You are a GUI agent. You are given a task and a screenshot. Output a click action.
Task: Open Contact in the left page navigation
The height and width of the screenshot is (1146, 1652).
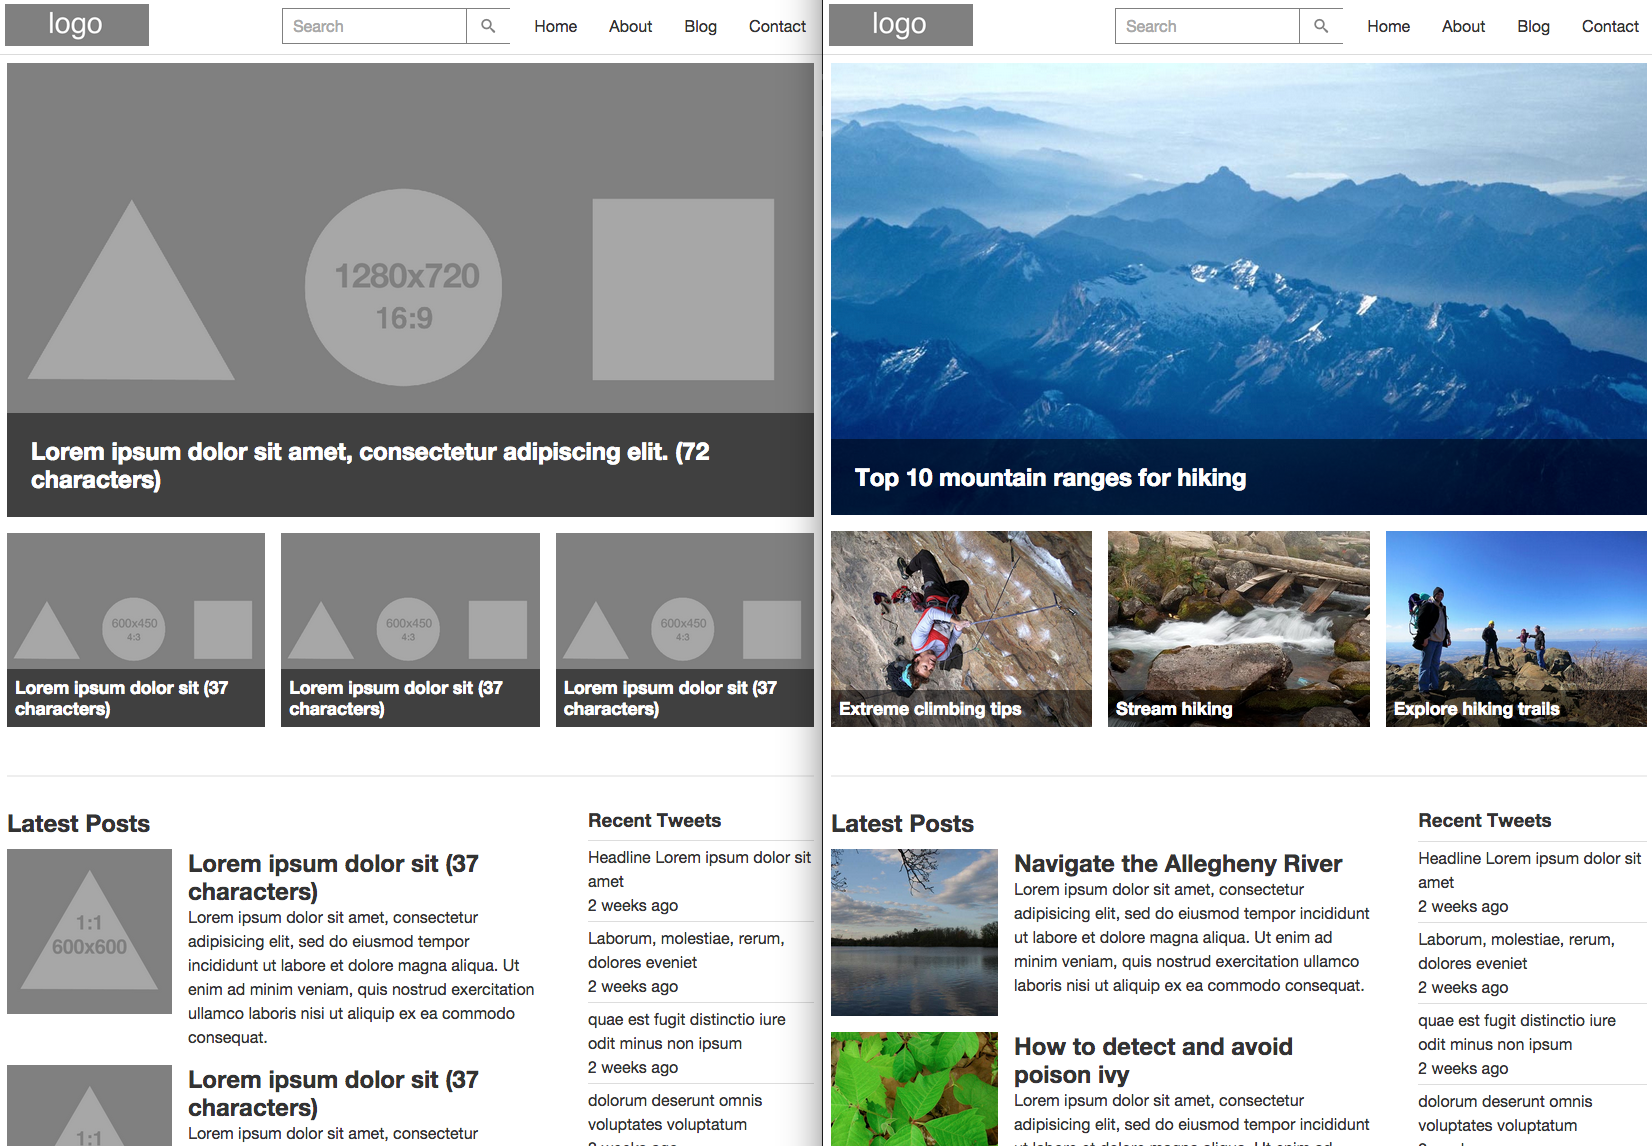tap(777, 27)
